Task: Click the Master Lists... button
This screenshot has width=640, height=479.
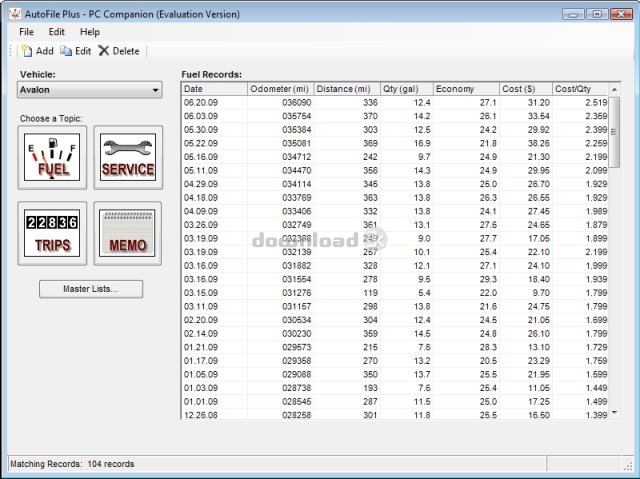Action: (91, 289)
